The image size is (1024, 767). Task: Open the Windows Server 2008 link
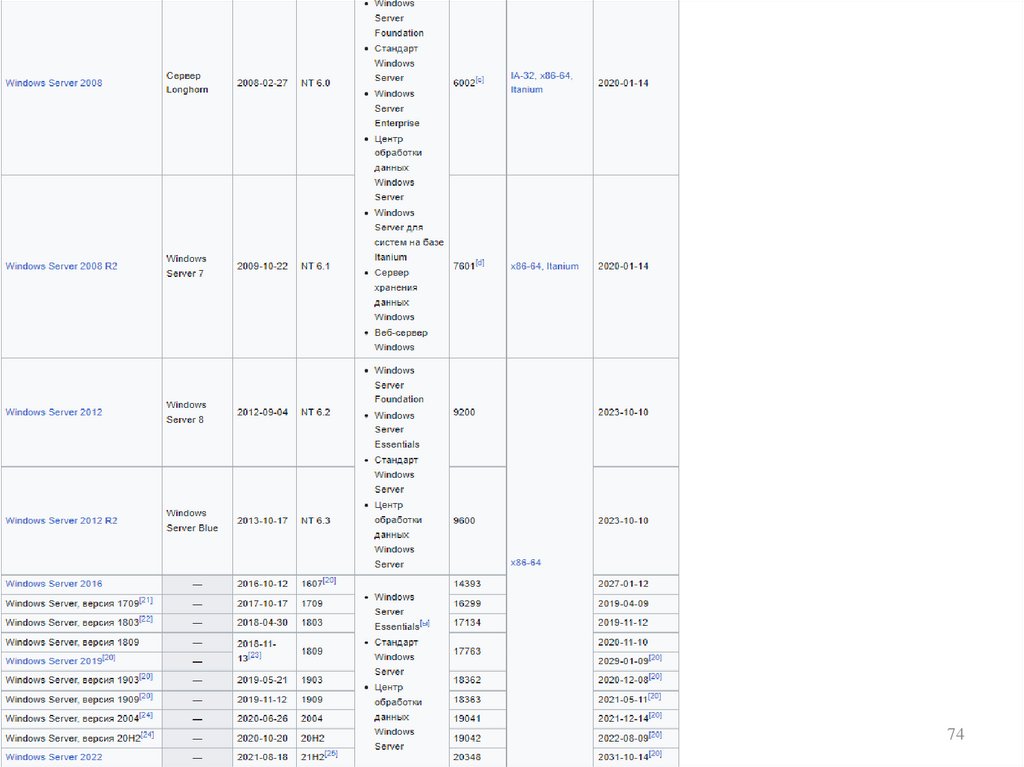(54, 83)
